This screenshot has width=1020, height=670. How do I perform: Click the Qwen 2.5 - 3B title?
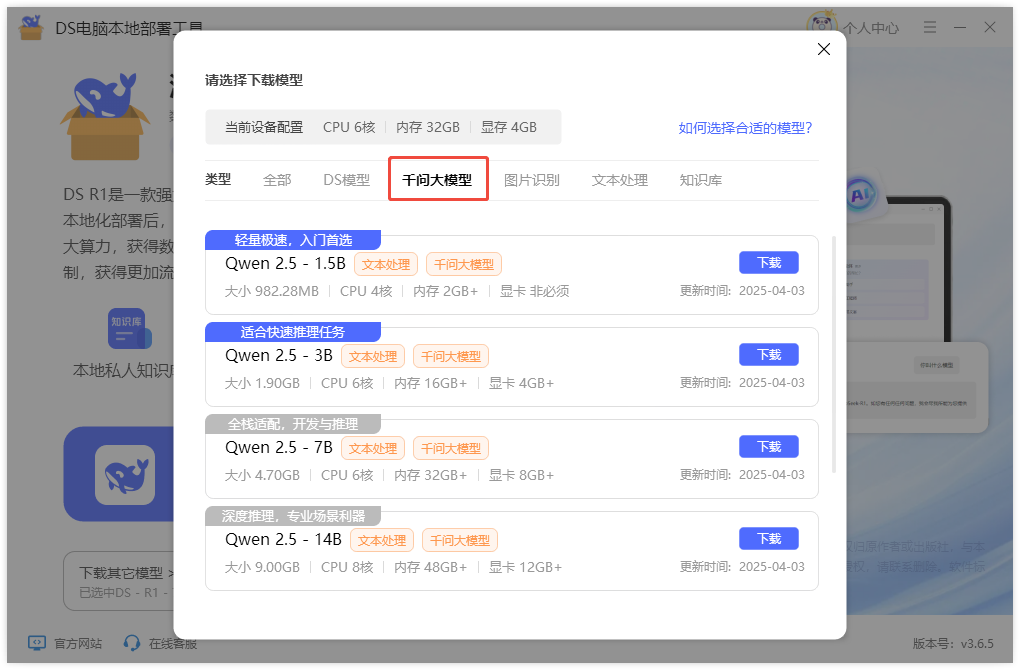coord(278,356)
